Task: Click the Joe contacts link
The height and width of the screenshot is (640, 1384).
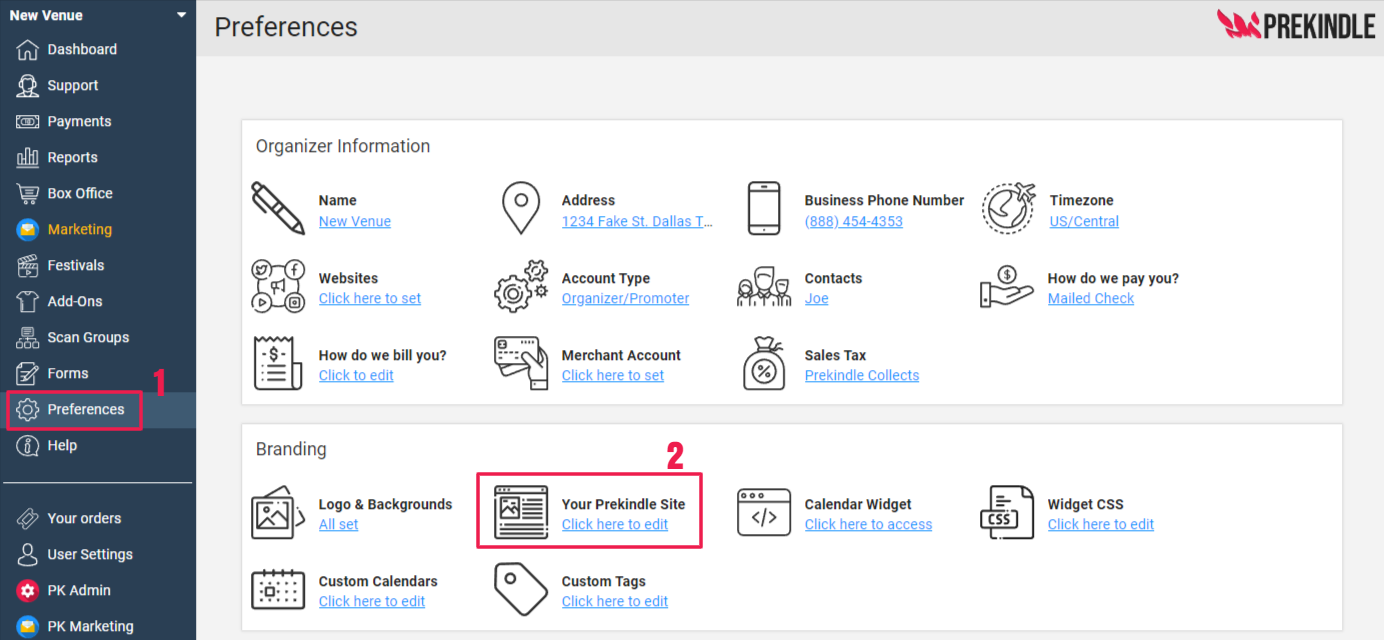Action: [817, 298]
